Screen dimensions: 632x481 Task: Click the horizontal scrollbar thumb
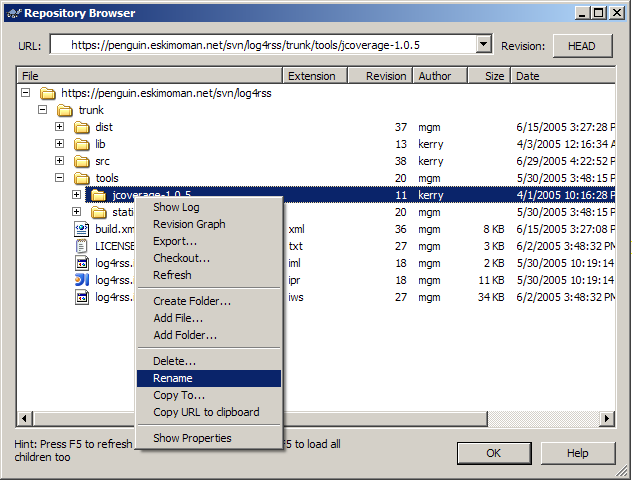pyautogui.click(x=260, y=419)
